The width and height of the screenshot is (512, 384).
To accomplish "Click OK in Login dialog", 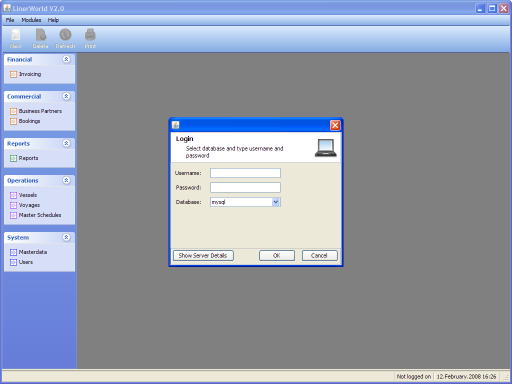I will pos(277,256).
